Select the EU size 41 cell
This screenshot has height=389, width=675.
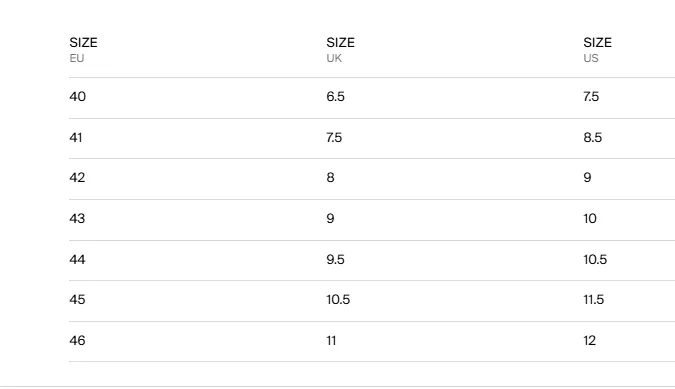click(76, 137)
